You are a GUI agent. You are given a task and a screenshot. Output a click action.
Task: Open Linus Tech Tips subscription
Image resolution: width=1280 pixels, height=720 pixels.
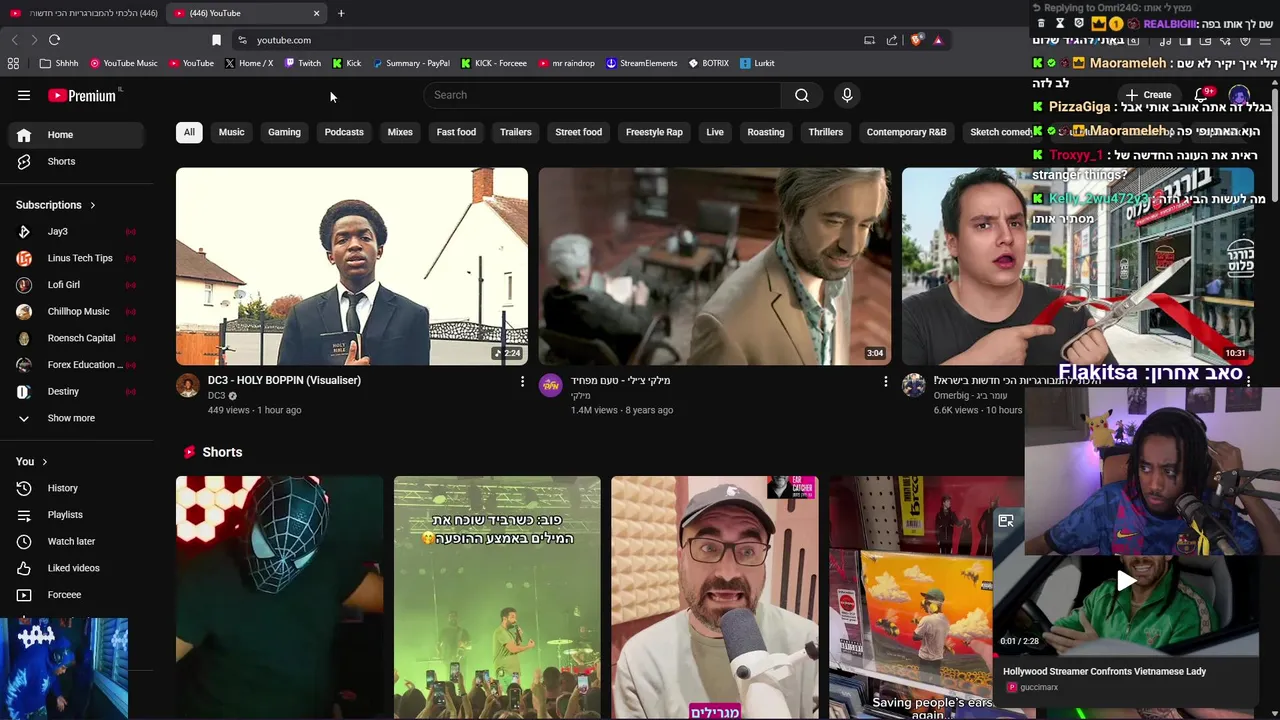(x=77, y=258)
